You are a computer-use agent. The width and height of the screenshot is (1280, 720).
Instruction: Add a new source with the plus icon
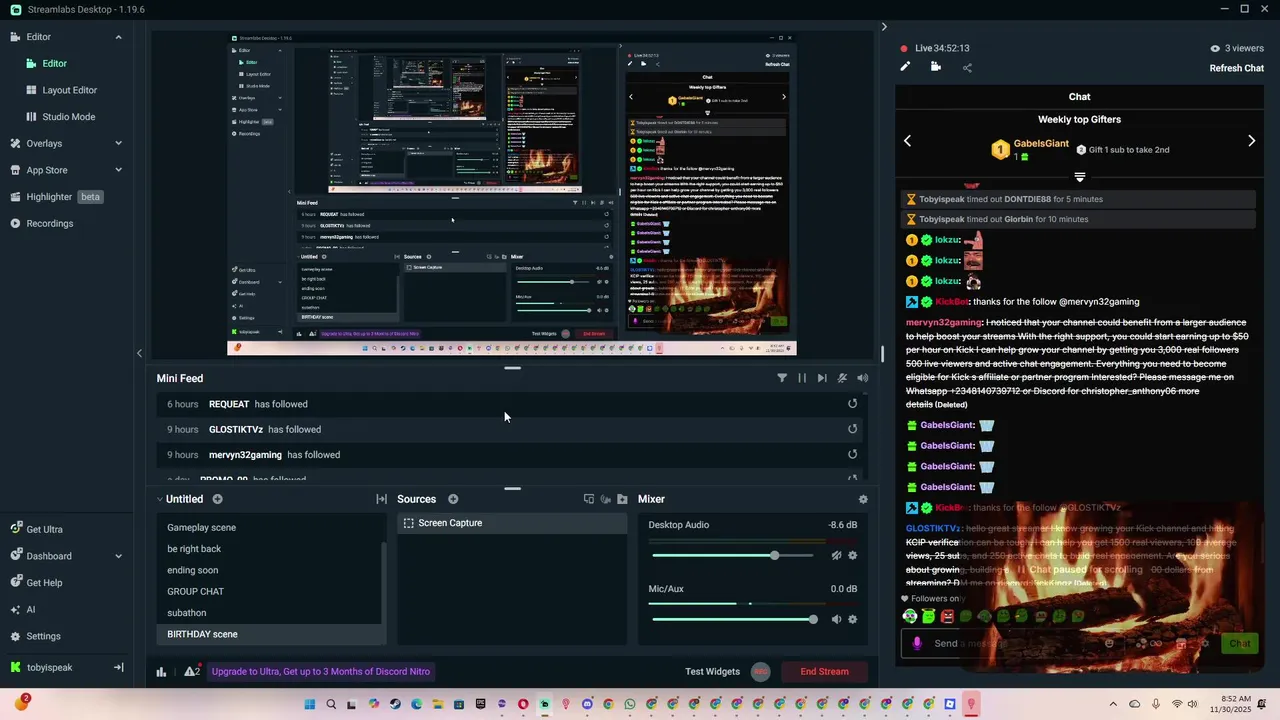[453, 499]
